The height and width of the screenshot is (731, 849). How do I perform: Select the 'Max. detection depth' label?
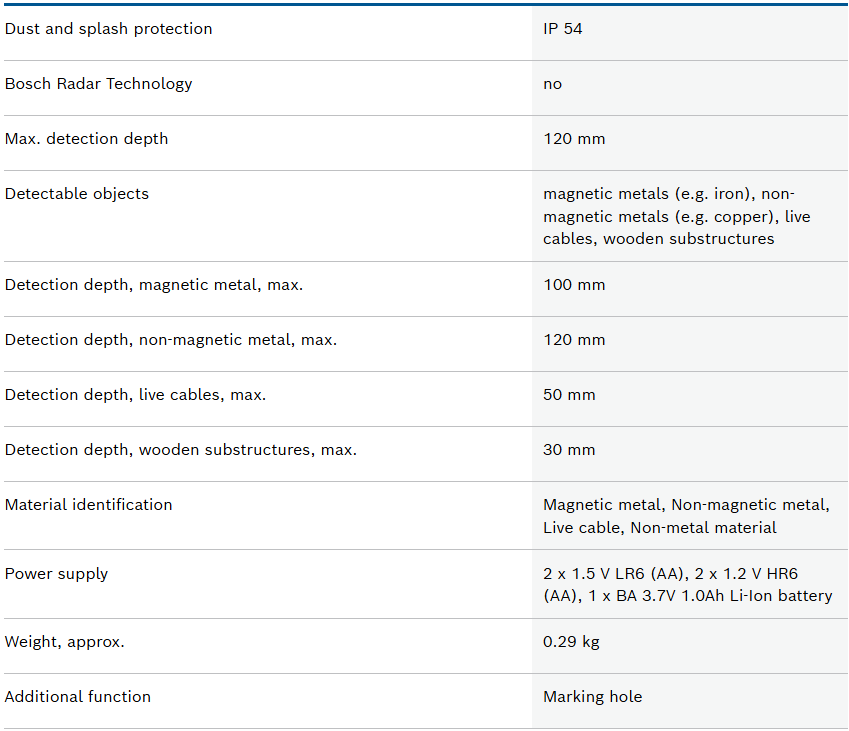pos(86,139)
